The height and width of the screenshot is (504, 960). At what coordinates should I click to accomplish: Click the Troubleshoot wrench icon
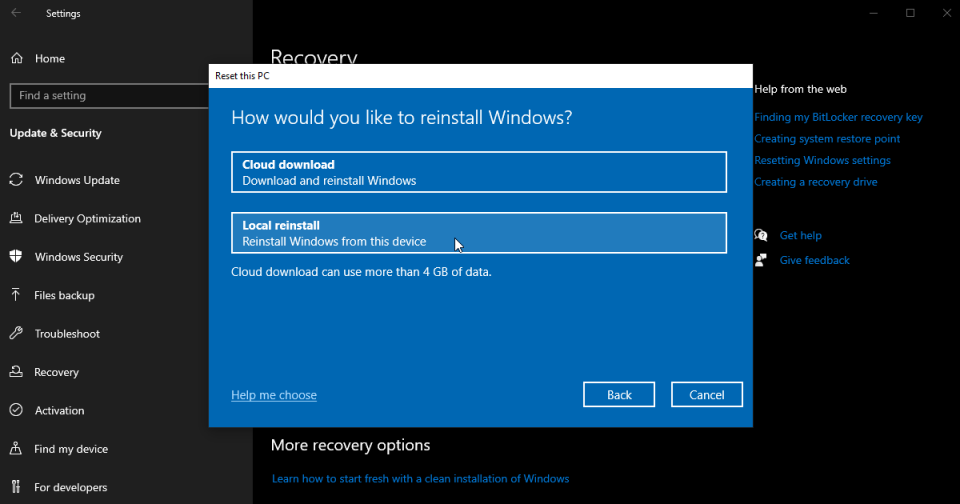point(17,333)
